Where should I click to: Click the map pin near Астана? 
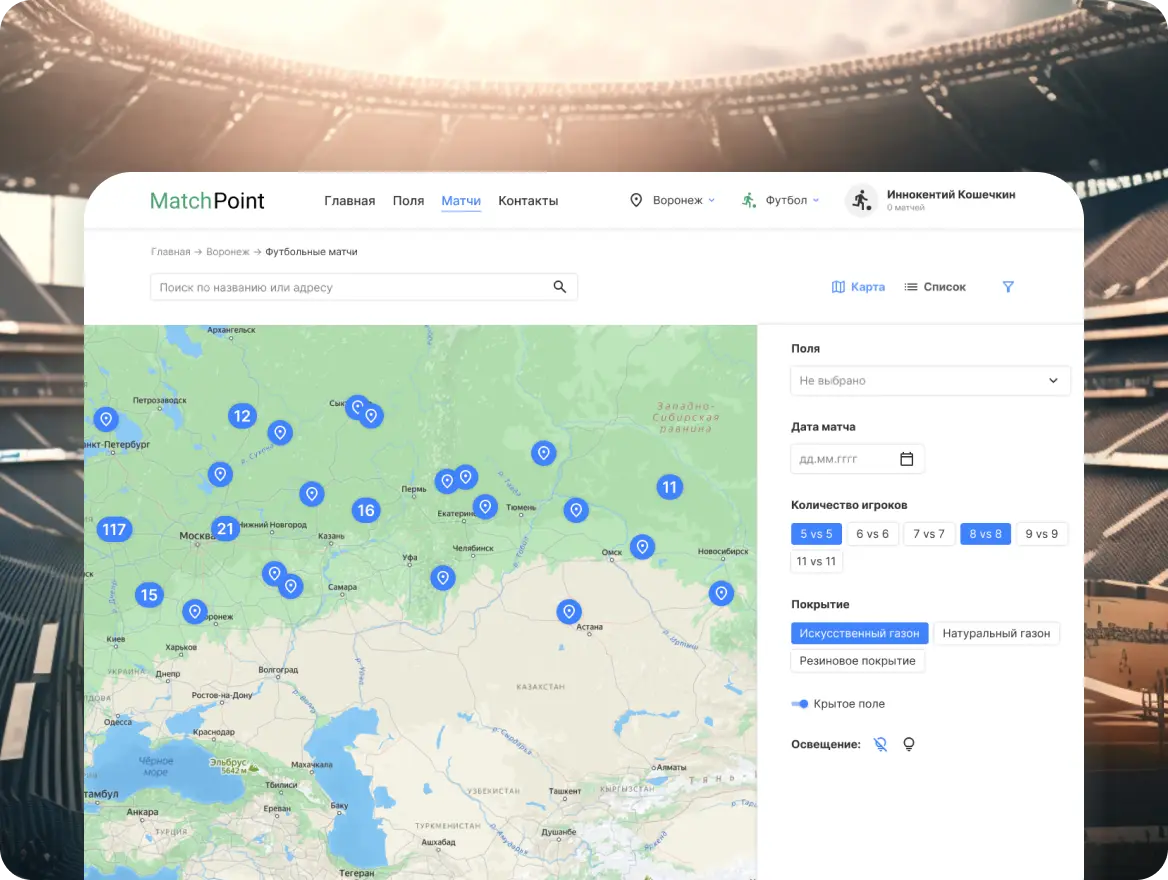coord(569,611)
